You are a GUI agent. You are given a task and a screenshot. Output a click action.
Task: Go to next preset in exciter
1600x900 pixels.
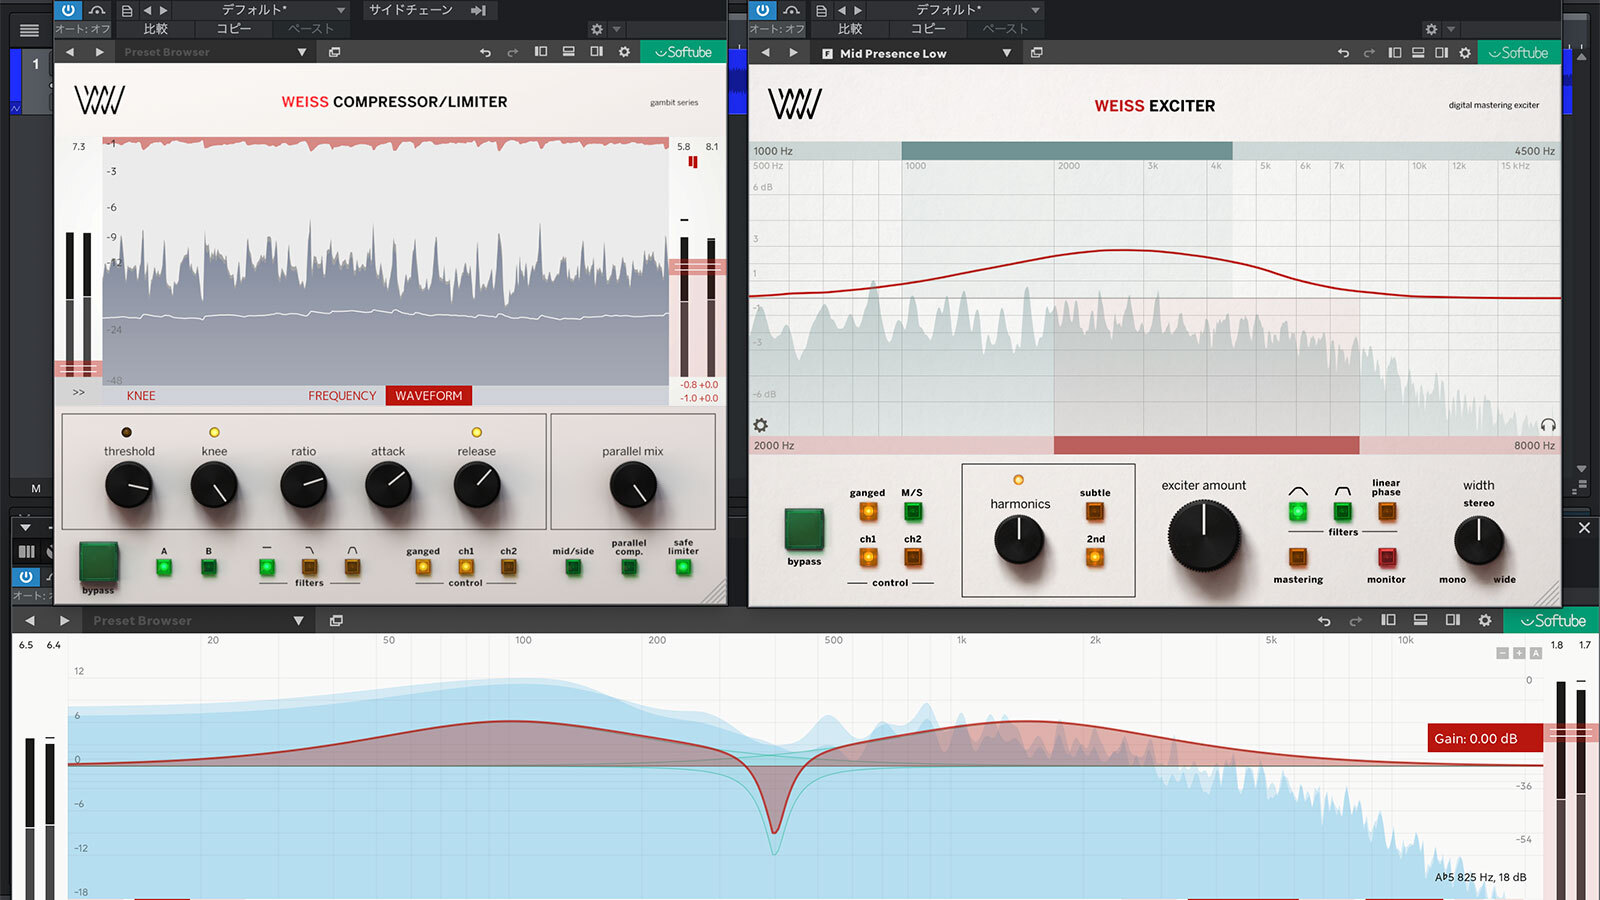[794, 53]
